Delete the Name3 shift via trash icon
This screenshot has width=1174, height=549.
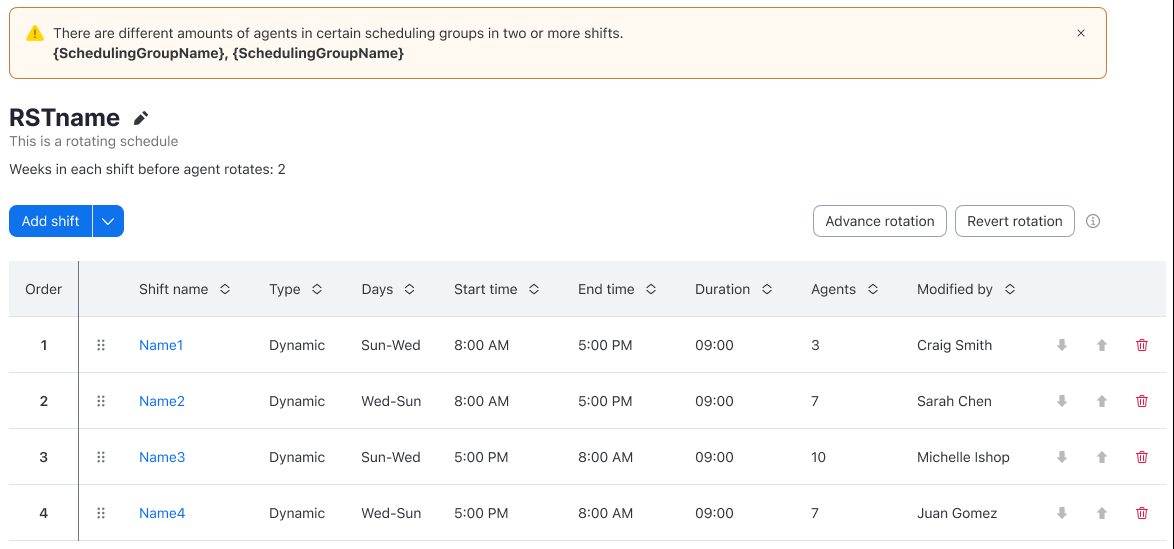[x=1142, y=457]
